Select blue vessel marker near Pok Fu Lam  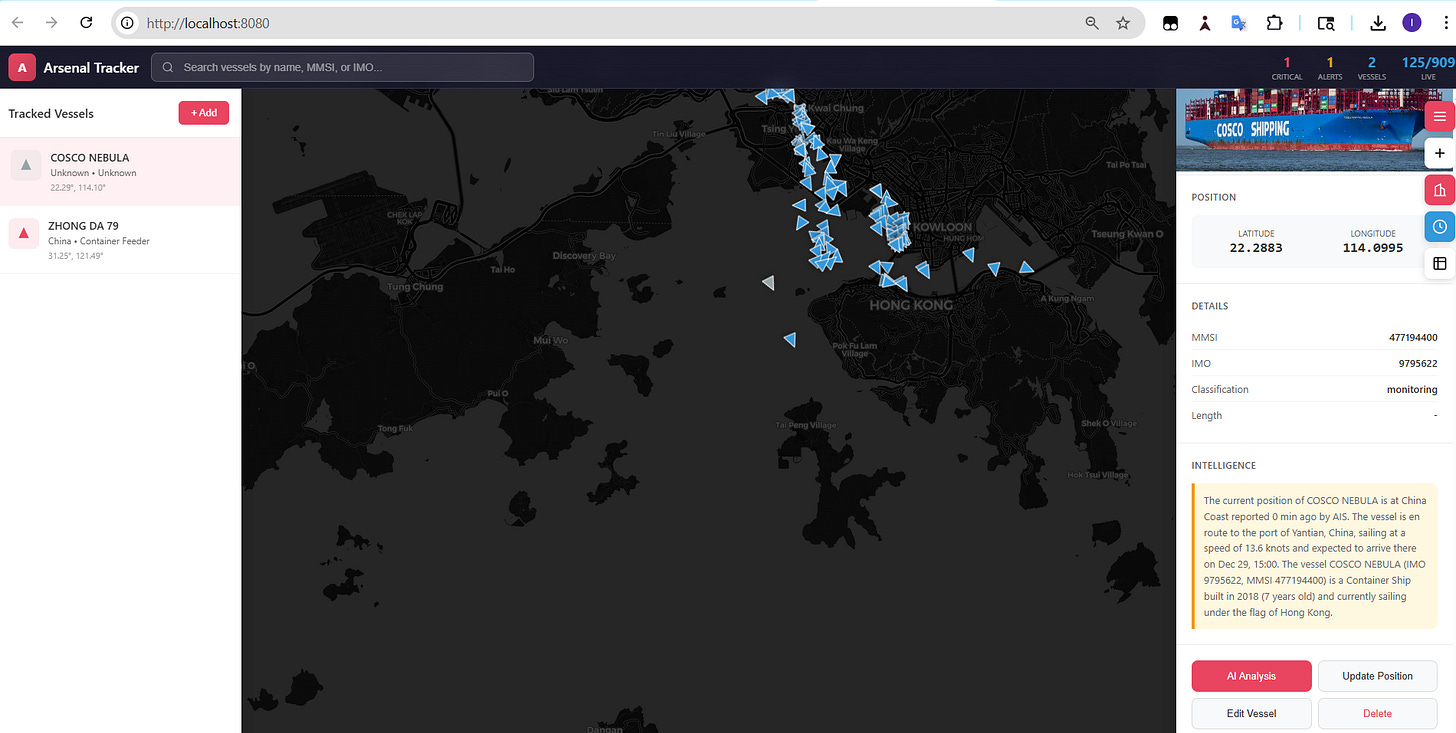click(x=790, y=340)
